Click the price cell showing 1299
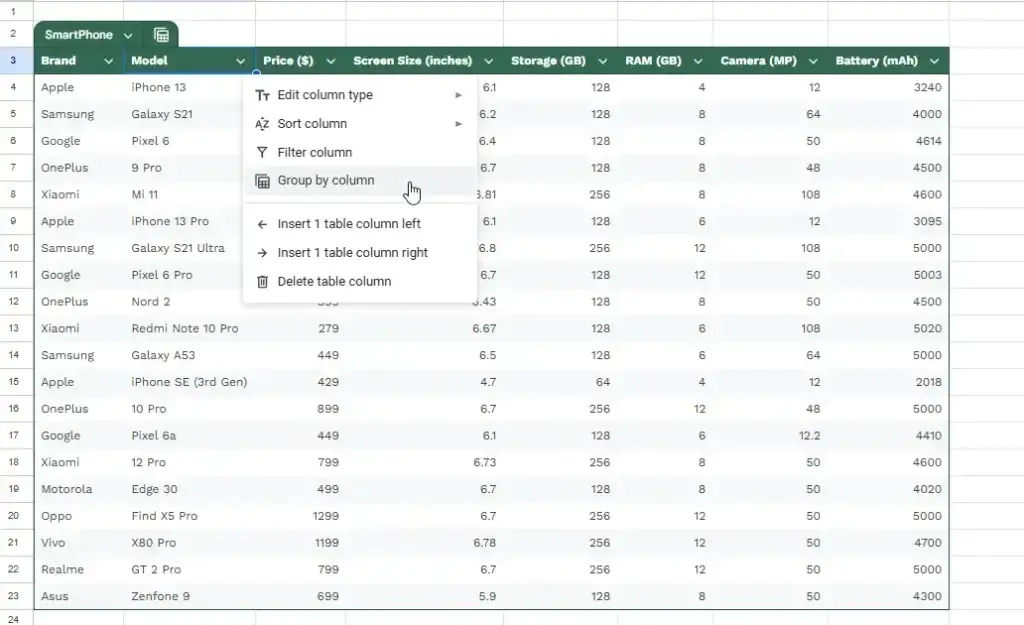 [x=300, y=516]
